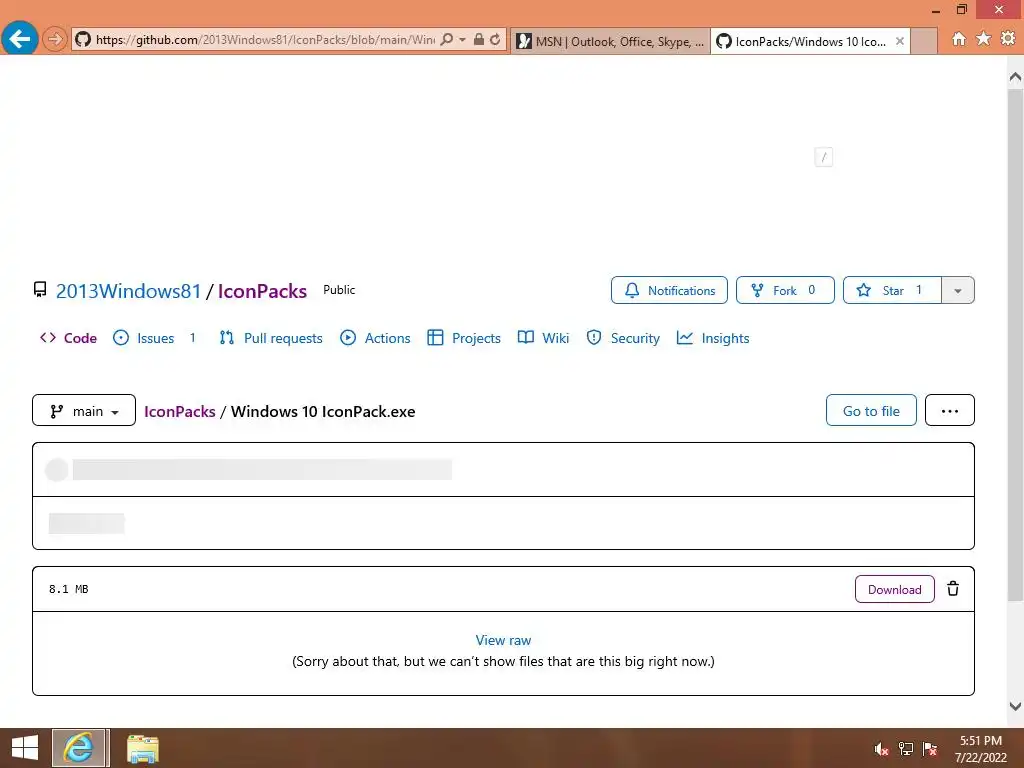Click IconPacks breadcrumb link
Viewport: 1024px width, 768px height.
click(180, 411)
